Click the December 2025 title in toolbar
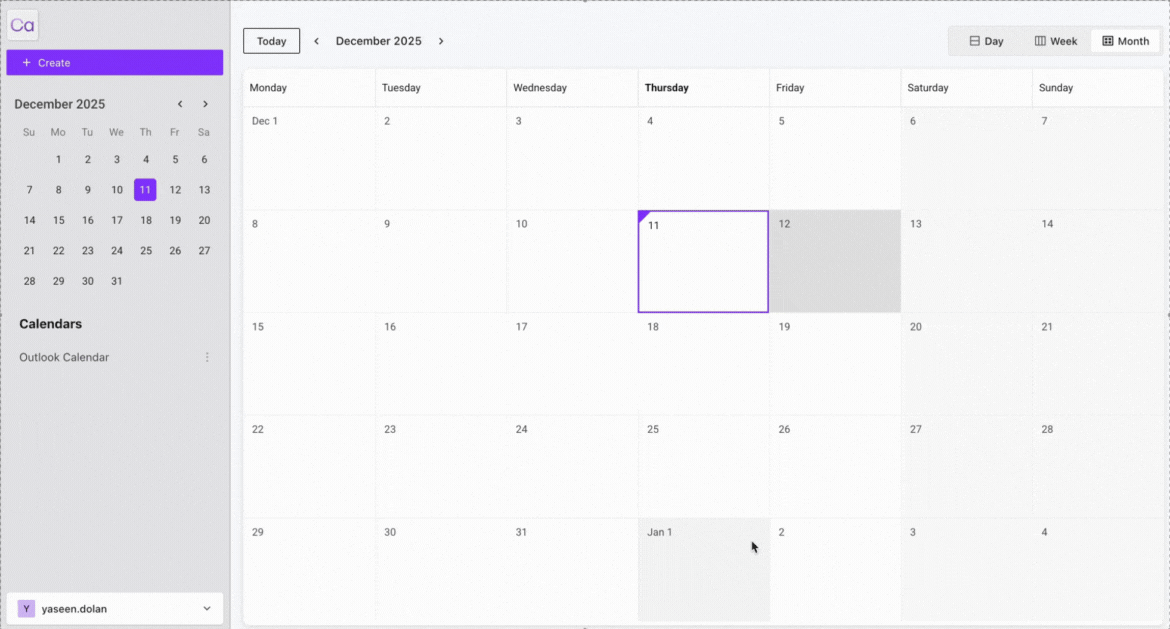 click(x=378, y=41)
